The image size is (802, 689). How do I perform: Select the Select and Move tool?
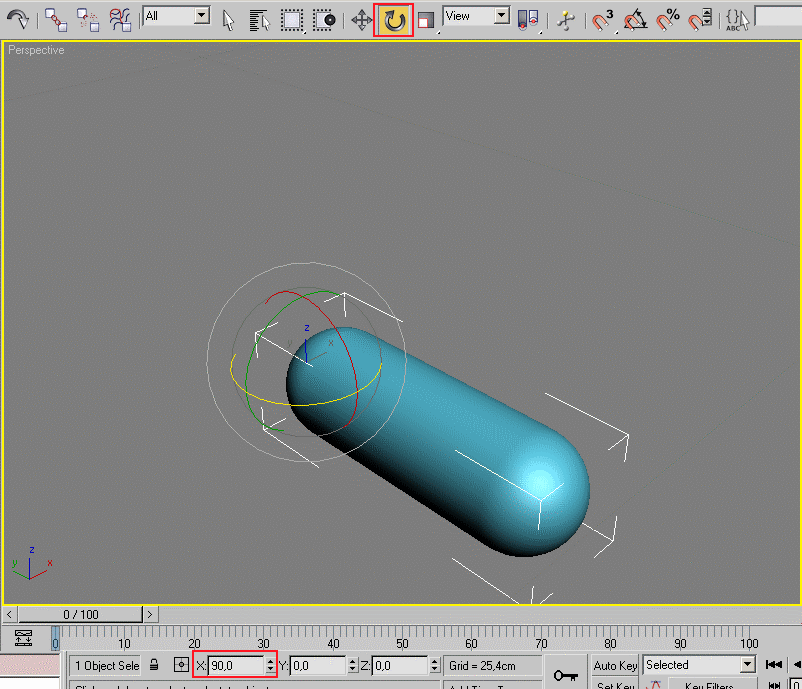point(362,20)
